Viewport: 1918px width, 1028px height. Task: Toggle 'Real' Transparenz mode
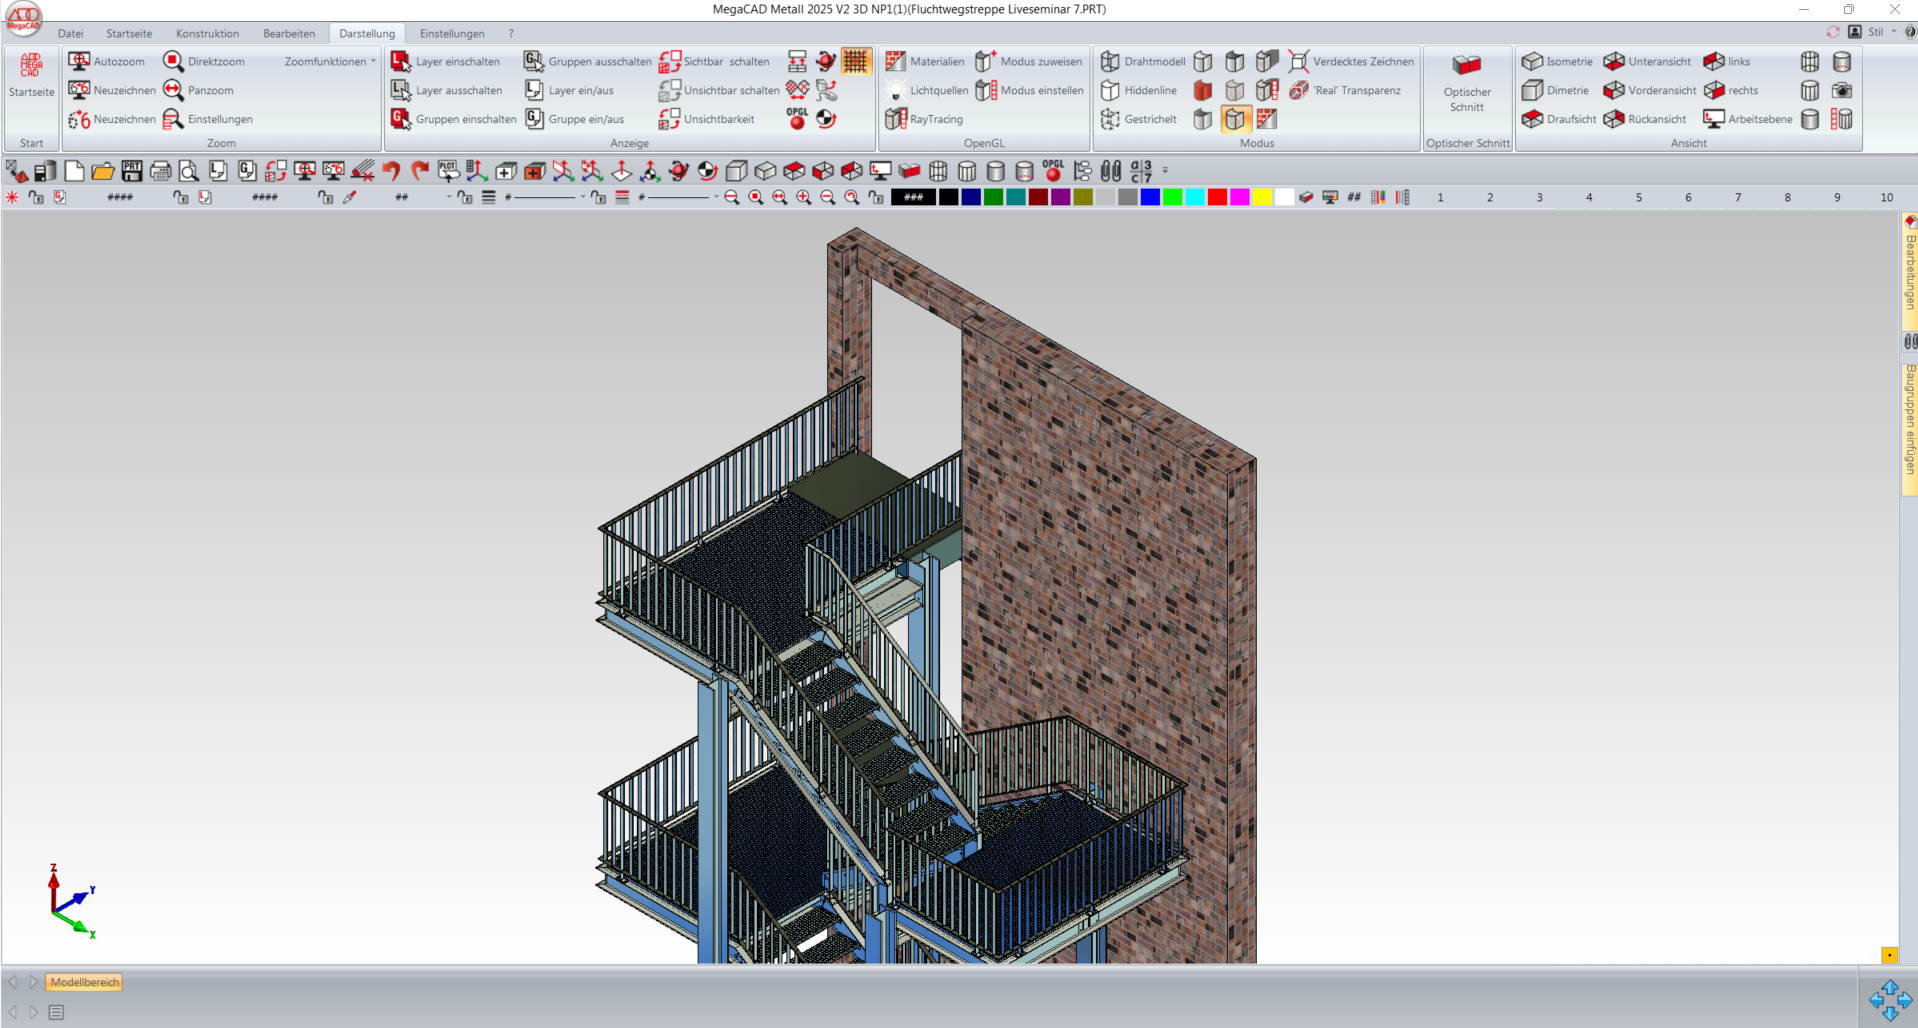point(1345,90)
